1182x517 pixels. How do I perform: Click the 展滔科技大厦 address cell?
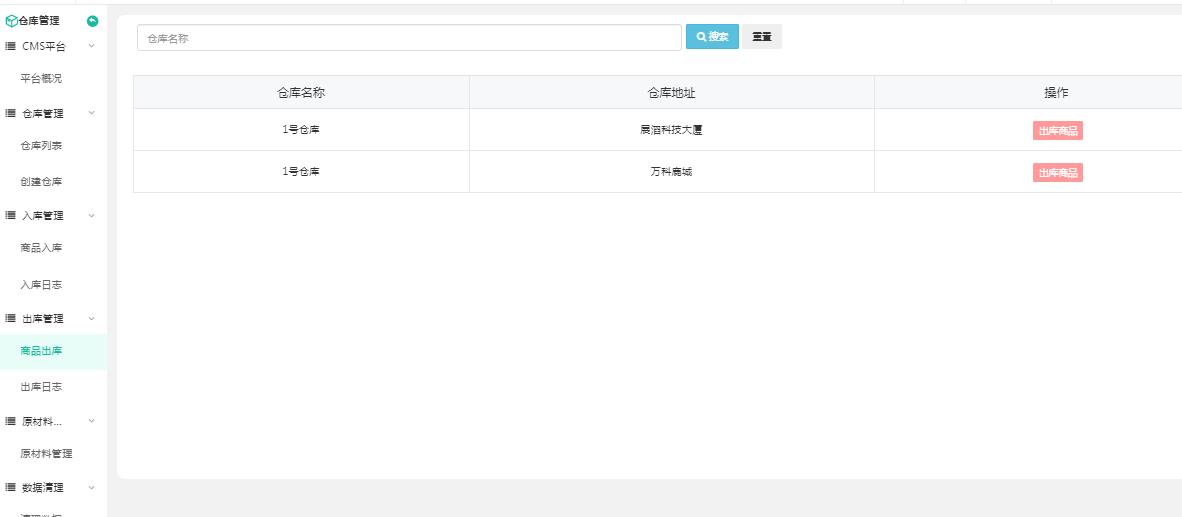pyautogui.click(x=672, y=130)
